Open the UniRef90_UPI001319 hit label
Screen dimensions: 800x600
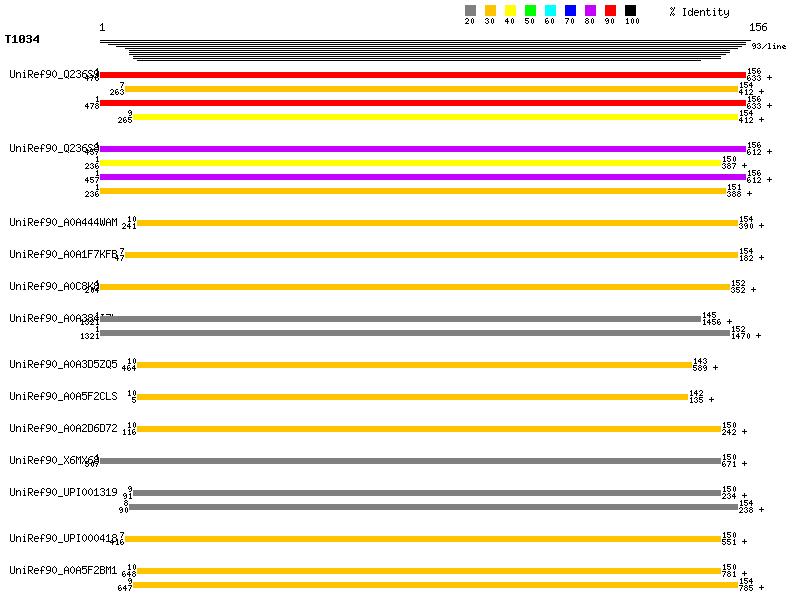point(63,492)
